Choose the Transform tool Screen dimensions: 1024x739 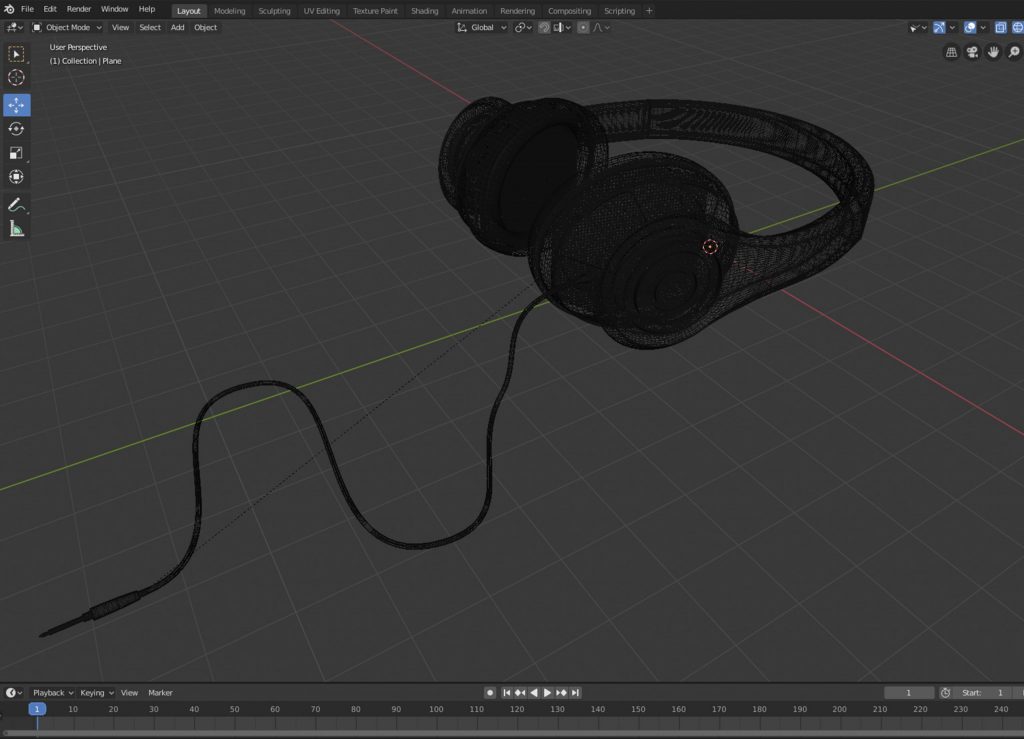coord(16,177)
